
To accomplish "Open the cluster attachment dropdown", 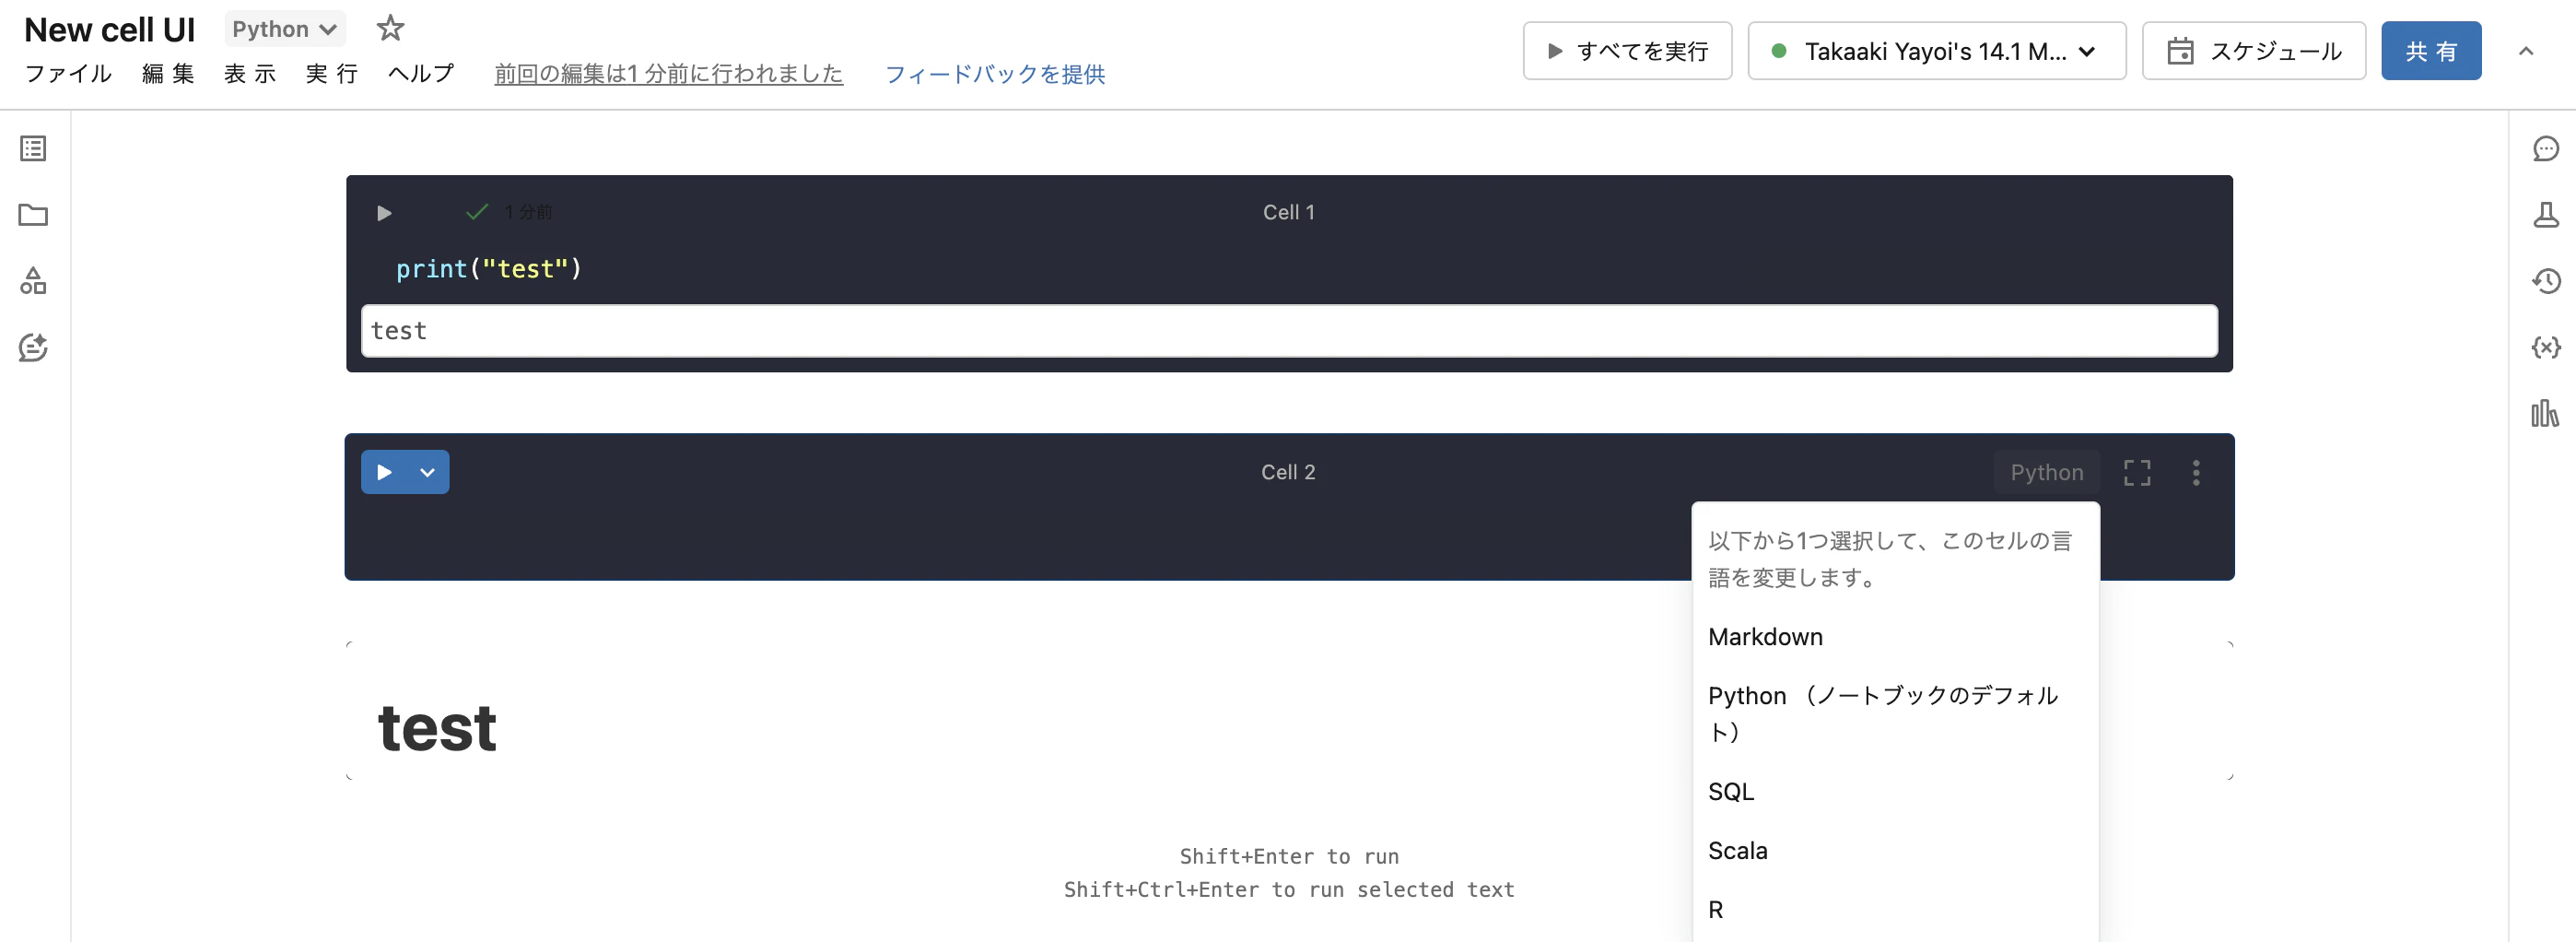I will [1936, 50].
